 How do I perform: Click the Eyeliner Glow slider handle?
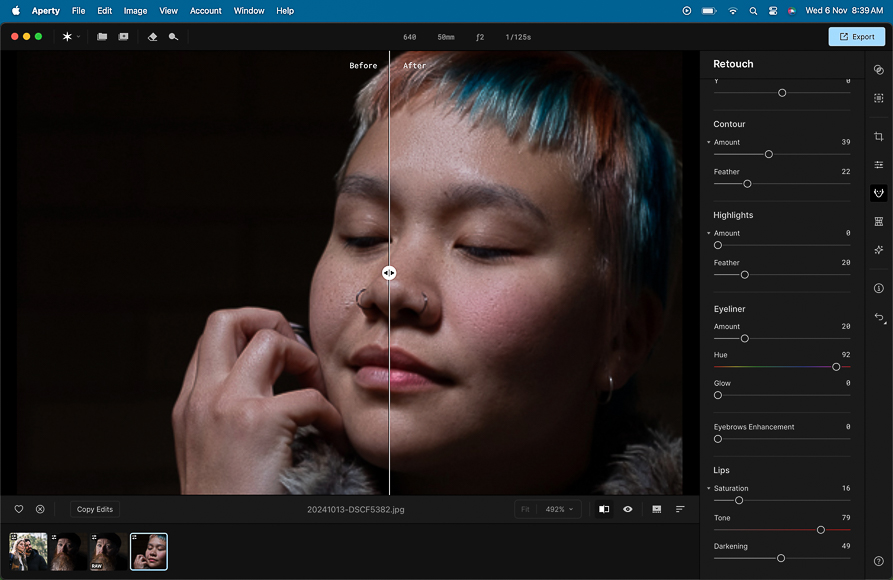tap(718, 396)
